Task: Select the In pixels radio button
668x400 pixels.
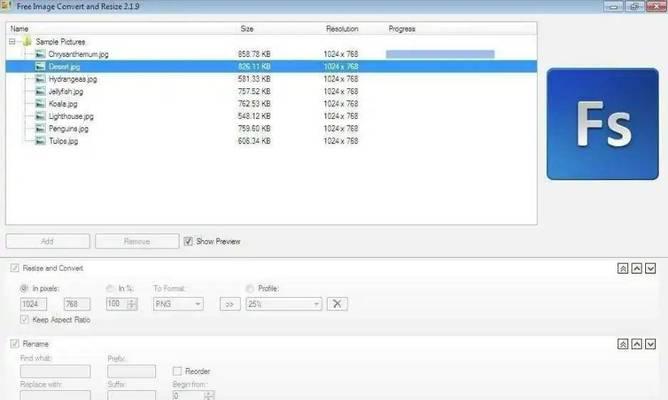Action: click(x=24, y=288)
